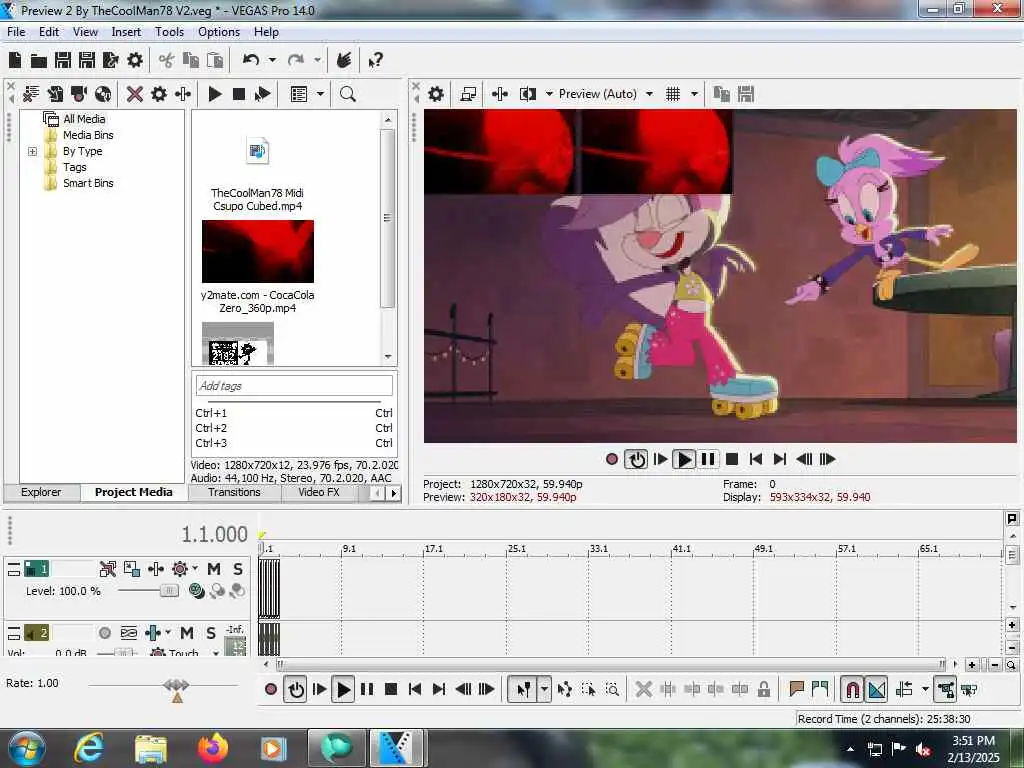Open a project using the folder icon
This screenshot has width=1024, height=768.
39,61
